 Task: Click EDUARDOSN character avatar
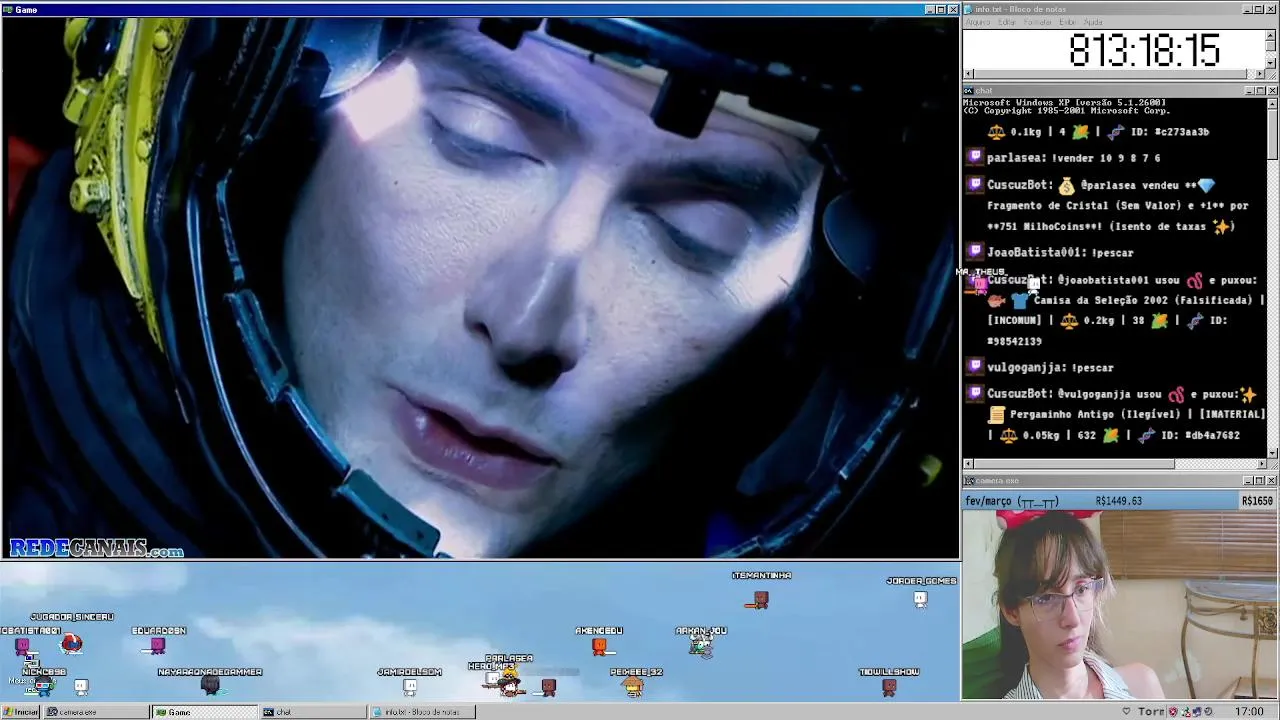click(158, 647)
